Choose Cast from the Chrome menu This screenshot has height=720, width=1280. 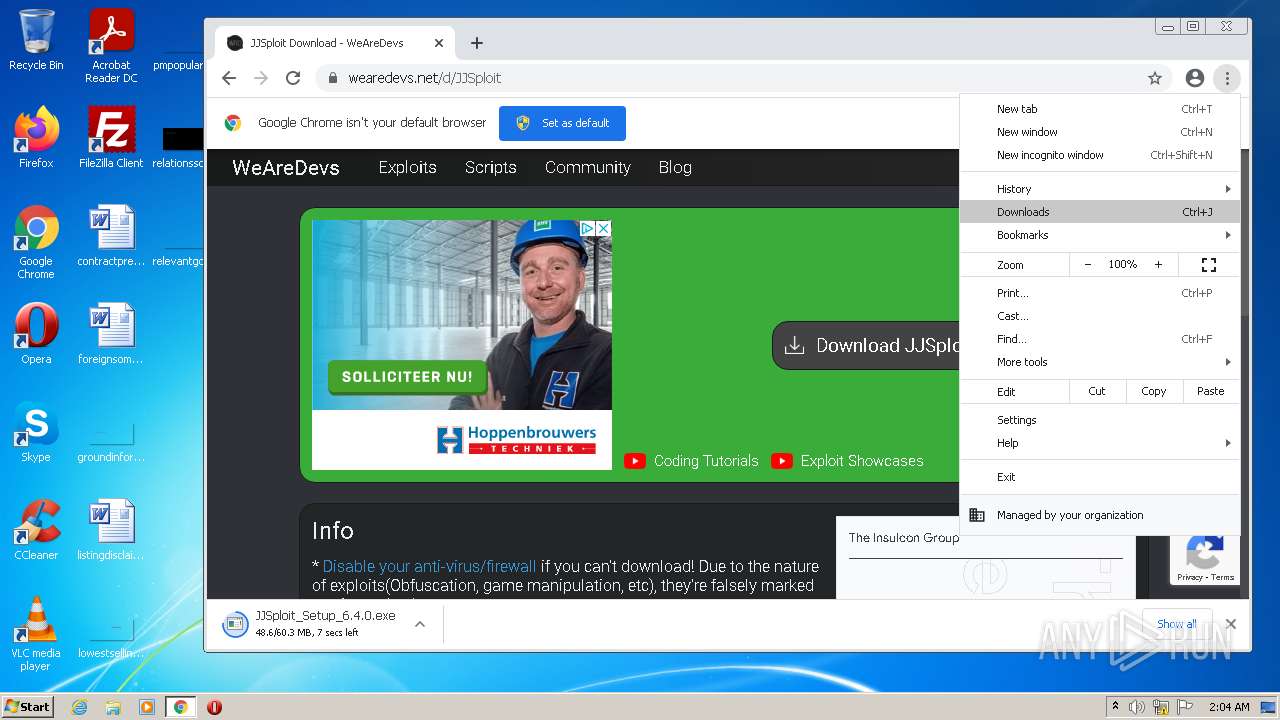coord(1100,316)
